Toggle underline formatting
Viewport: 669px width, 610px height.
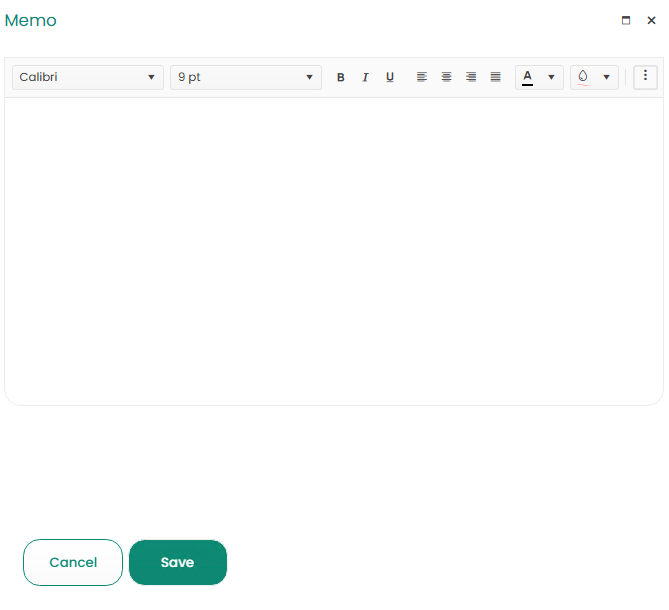390,77
